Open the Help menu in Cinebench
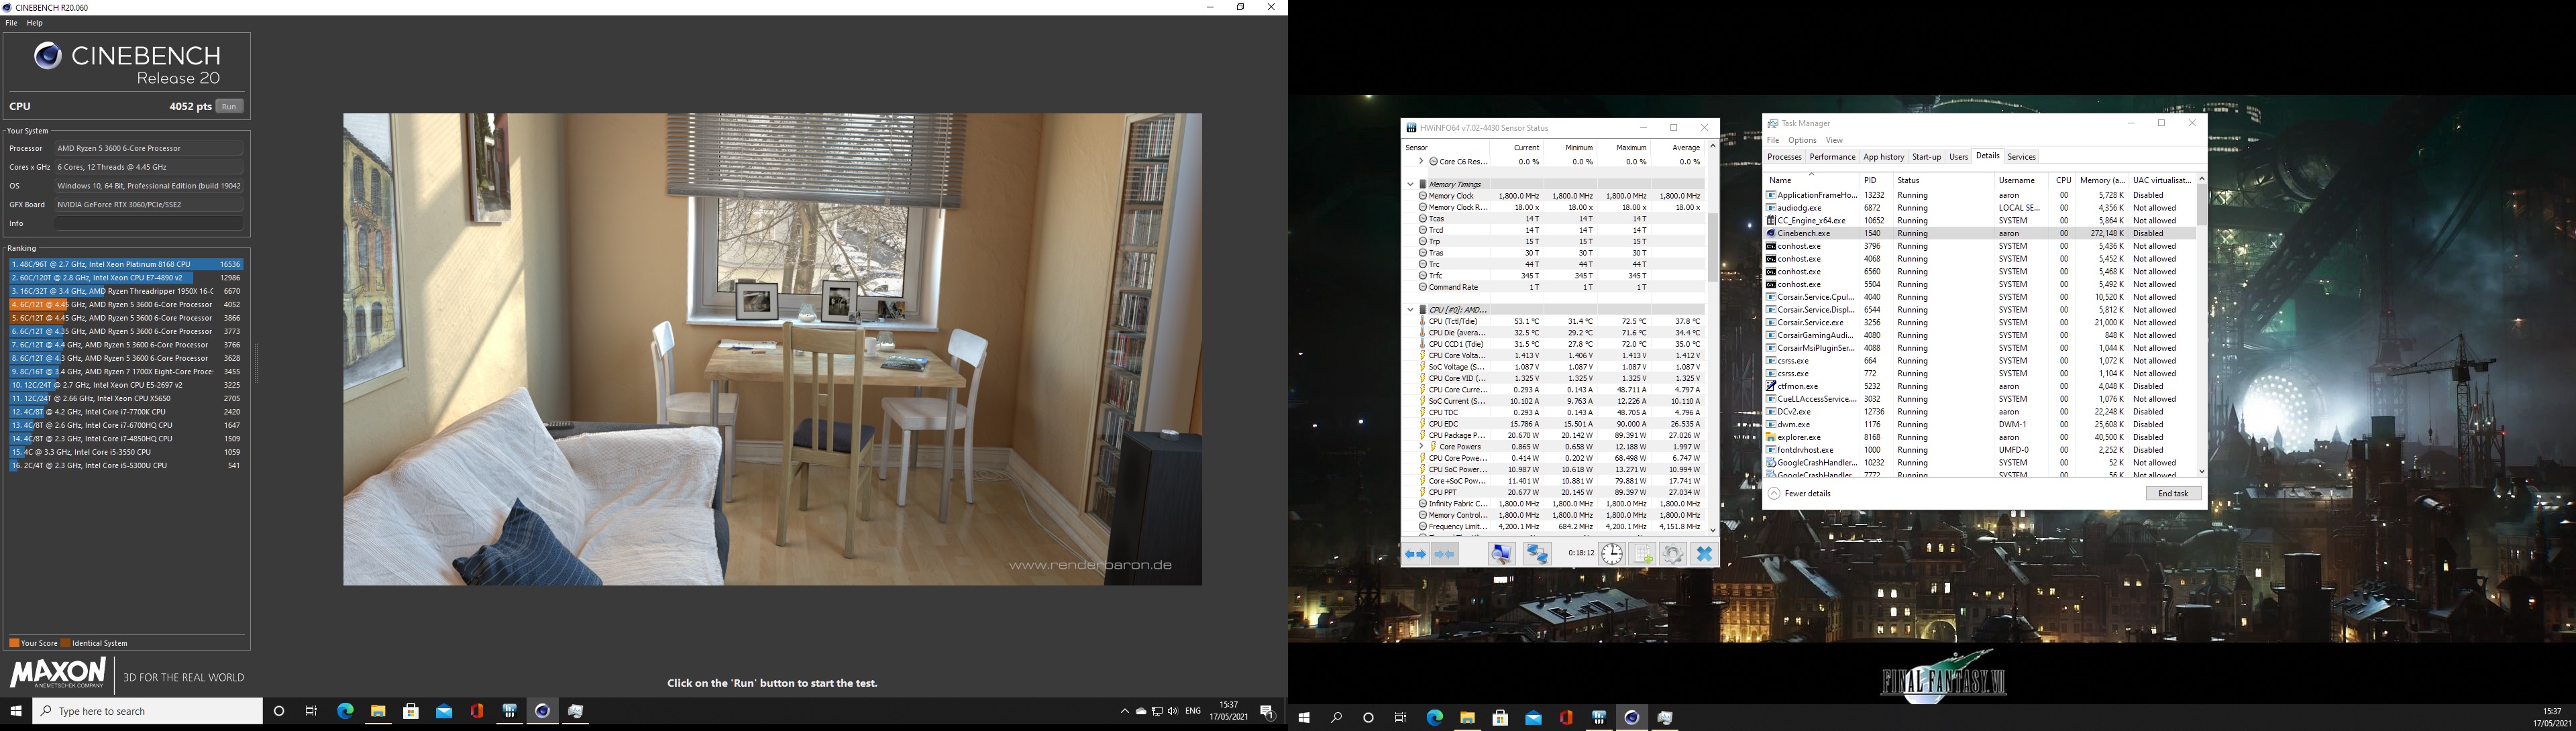 [x=35, y=23]
